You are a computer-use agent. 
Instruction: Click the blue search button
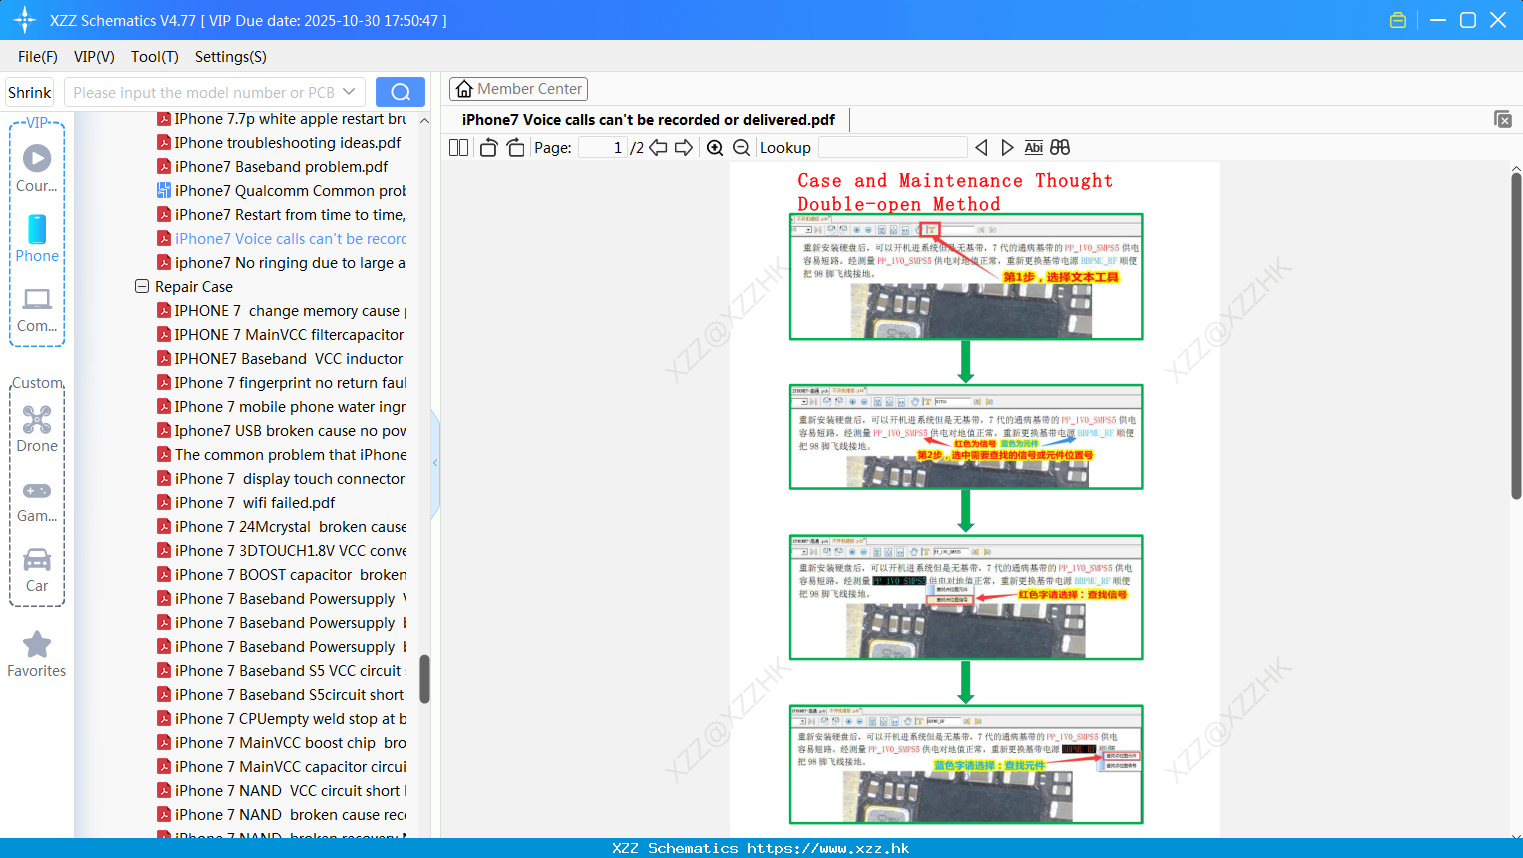pyautogui.click(x=400, y=92)
